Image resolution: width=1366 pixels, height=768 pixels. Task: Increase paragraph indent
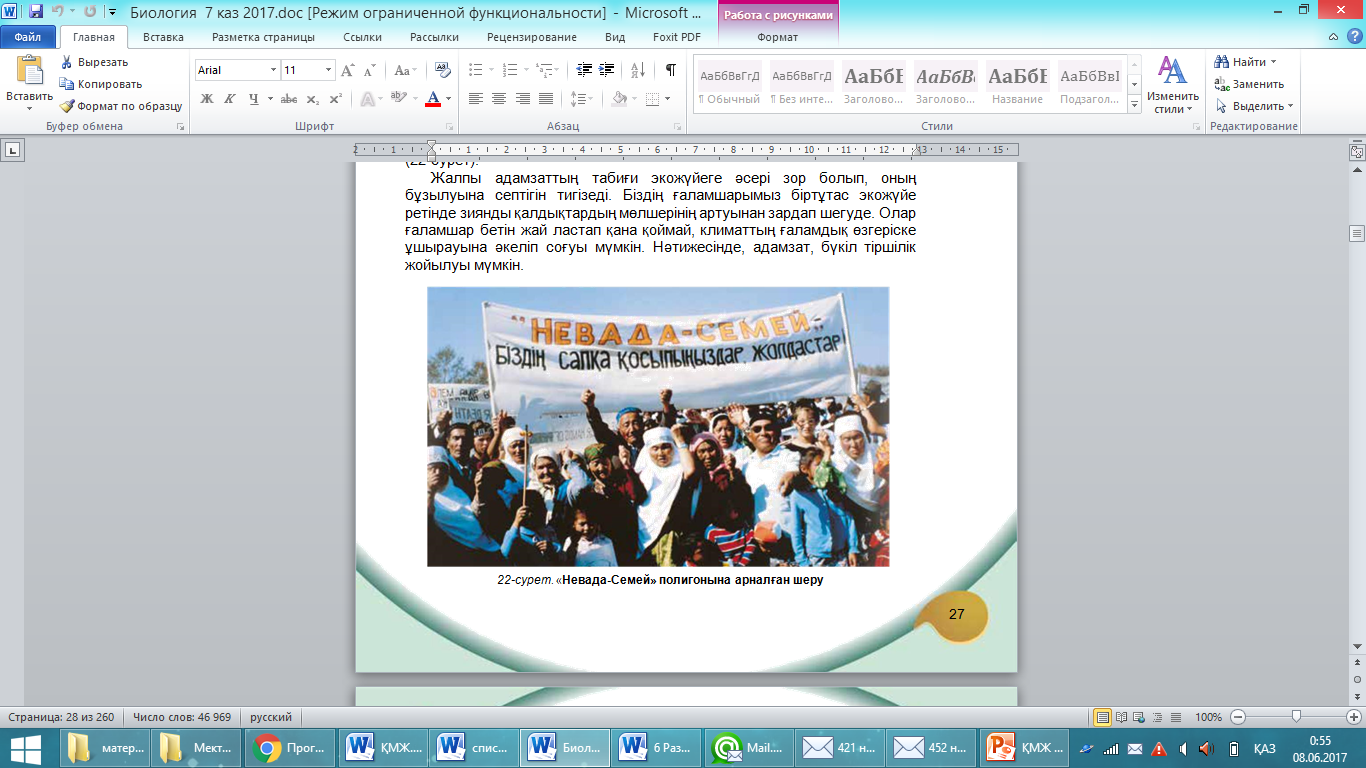608,70
